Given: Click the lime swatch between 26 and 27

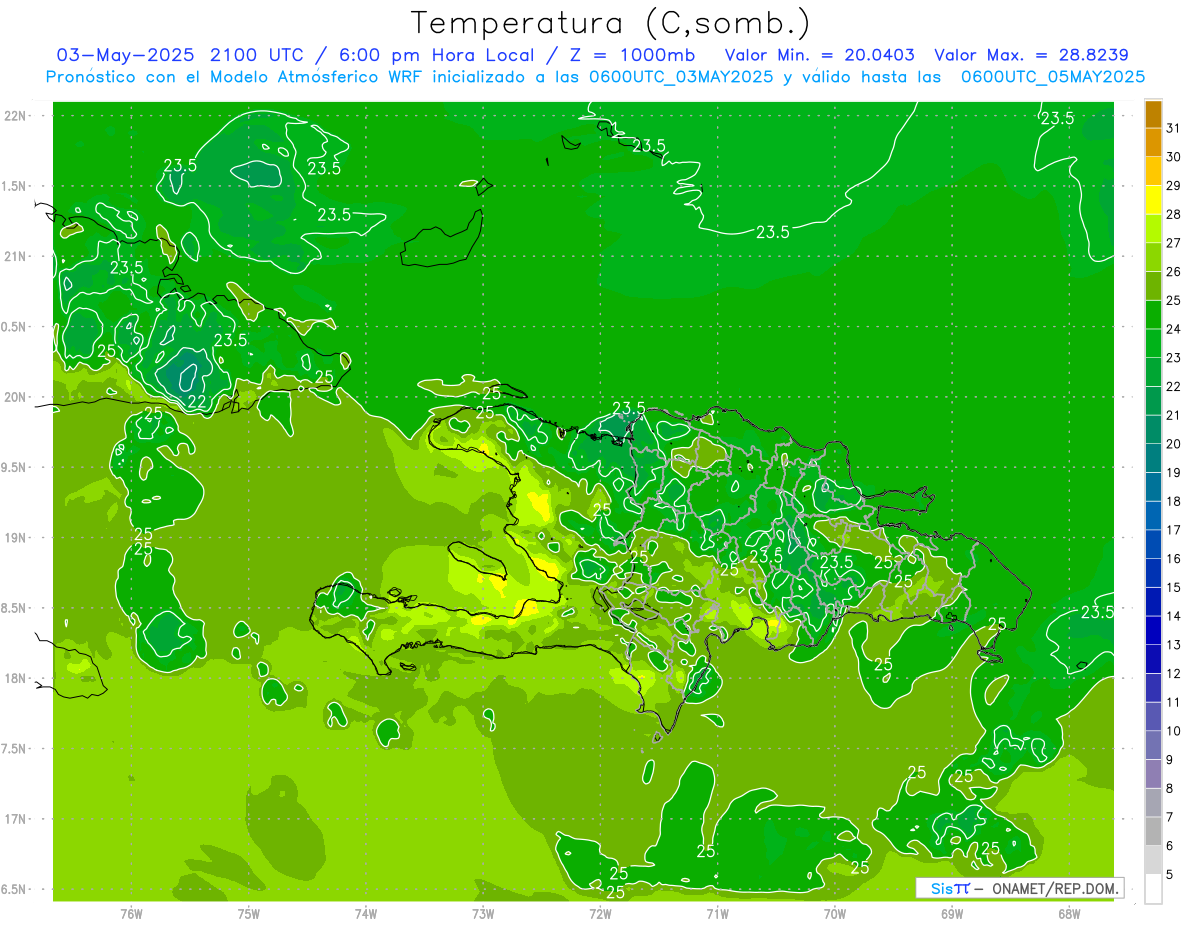Looking at the screenshot, I should pos(1153,257).
